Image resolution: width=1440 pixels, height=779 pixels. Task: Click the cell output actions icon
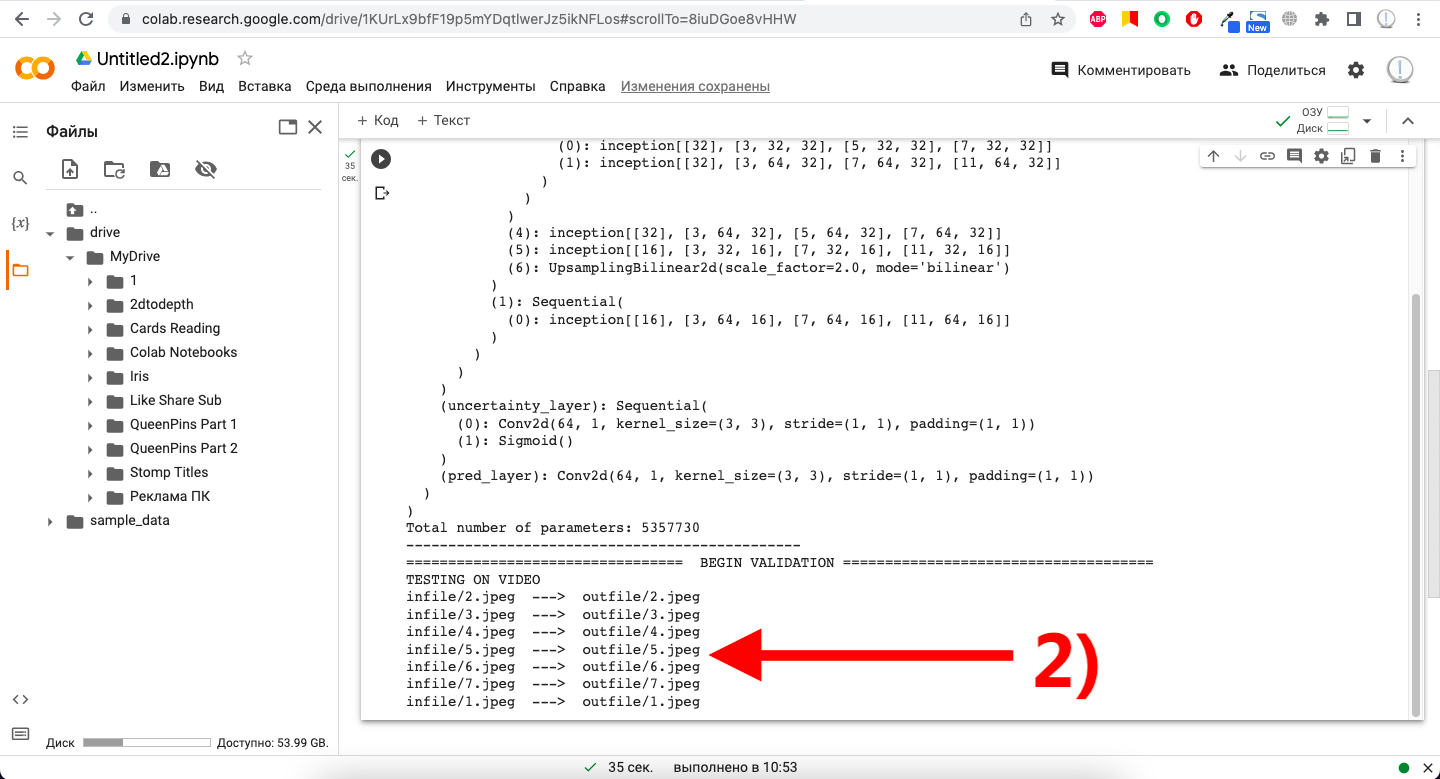pyautogui.click(x=381, y=193)
